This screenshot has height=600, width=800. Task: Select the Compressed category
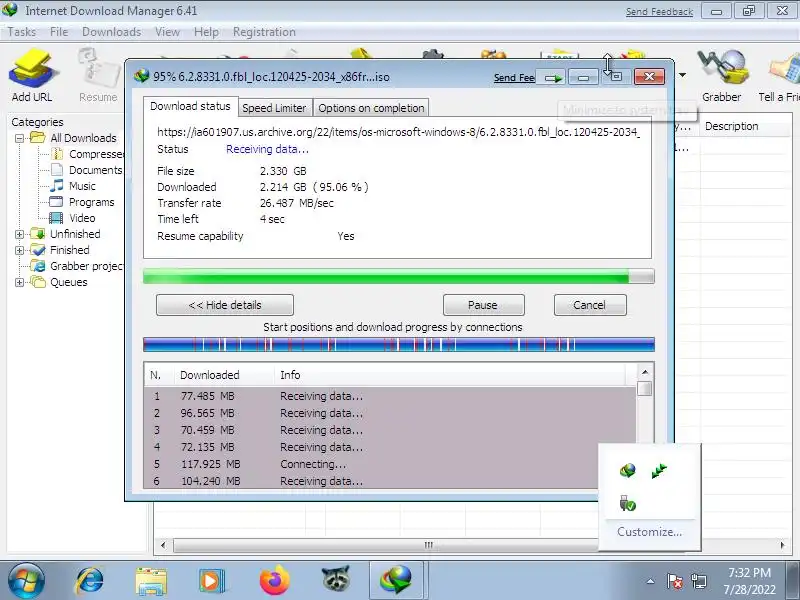(87, 154)
